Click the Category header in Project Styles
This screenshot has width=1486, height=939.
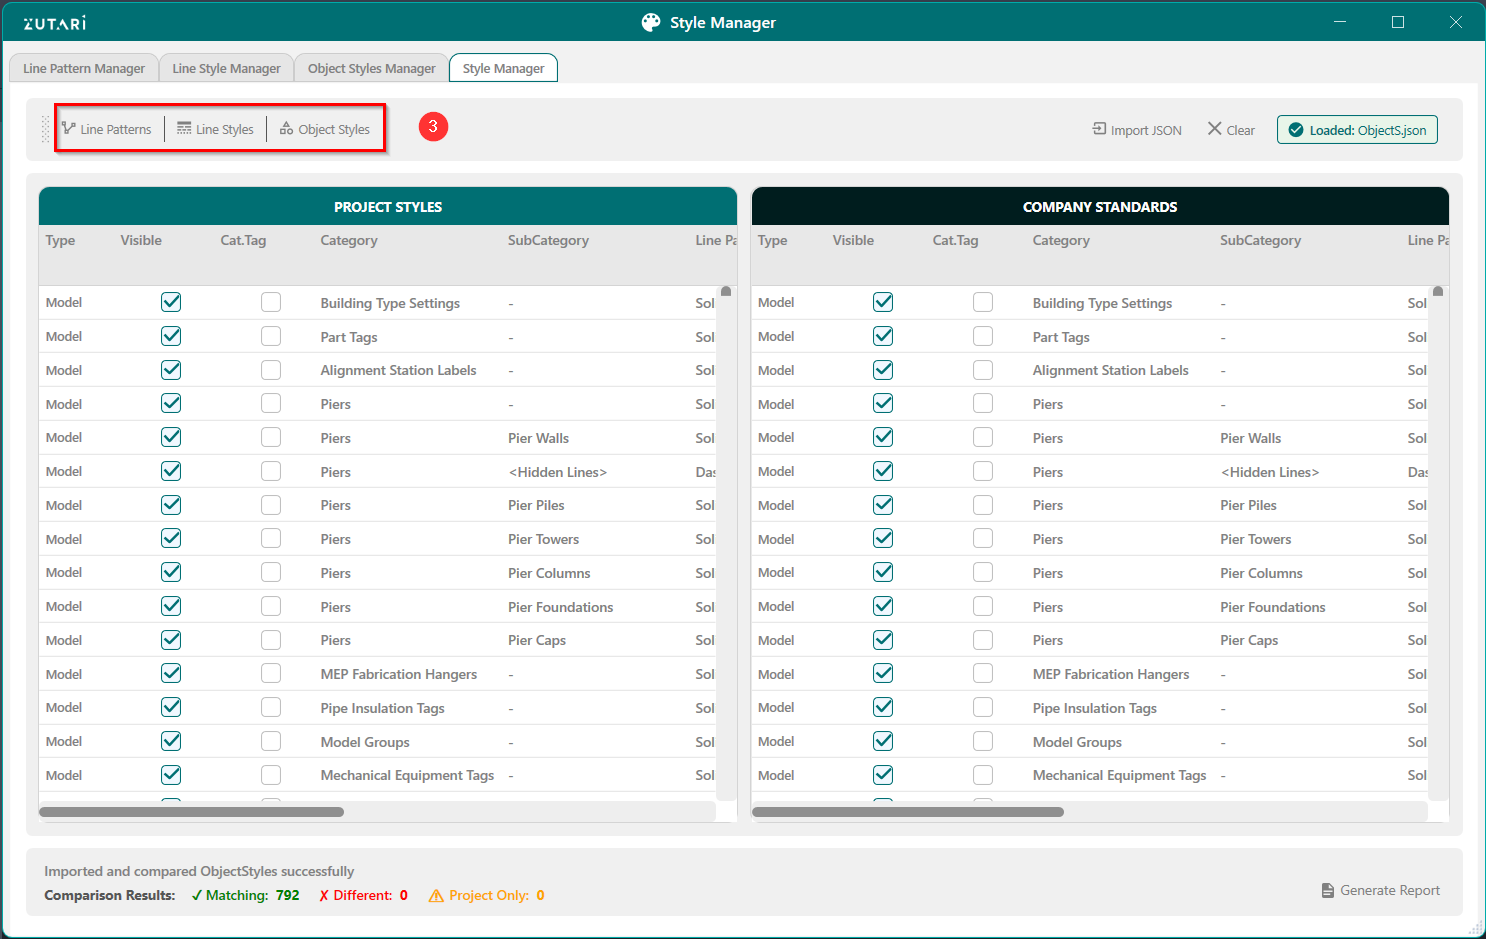pyautogui.click(x=349, y=240)
